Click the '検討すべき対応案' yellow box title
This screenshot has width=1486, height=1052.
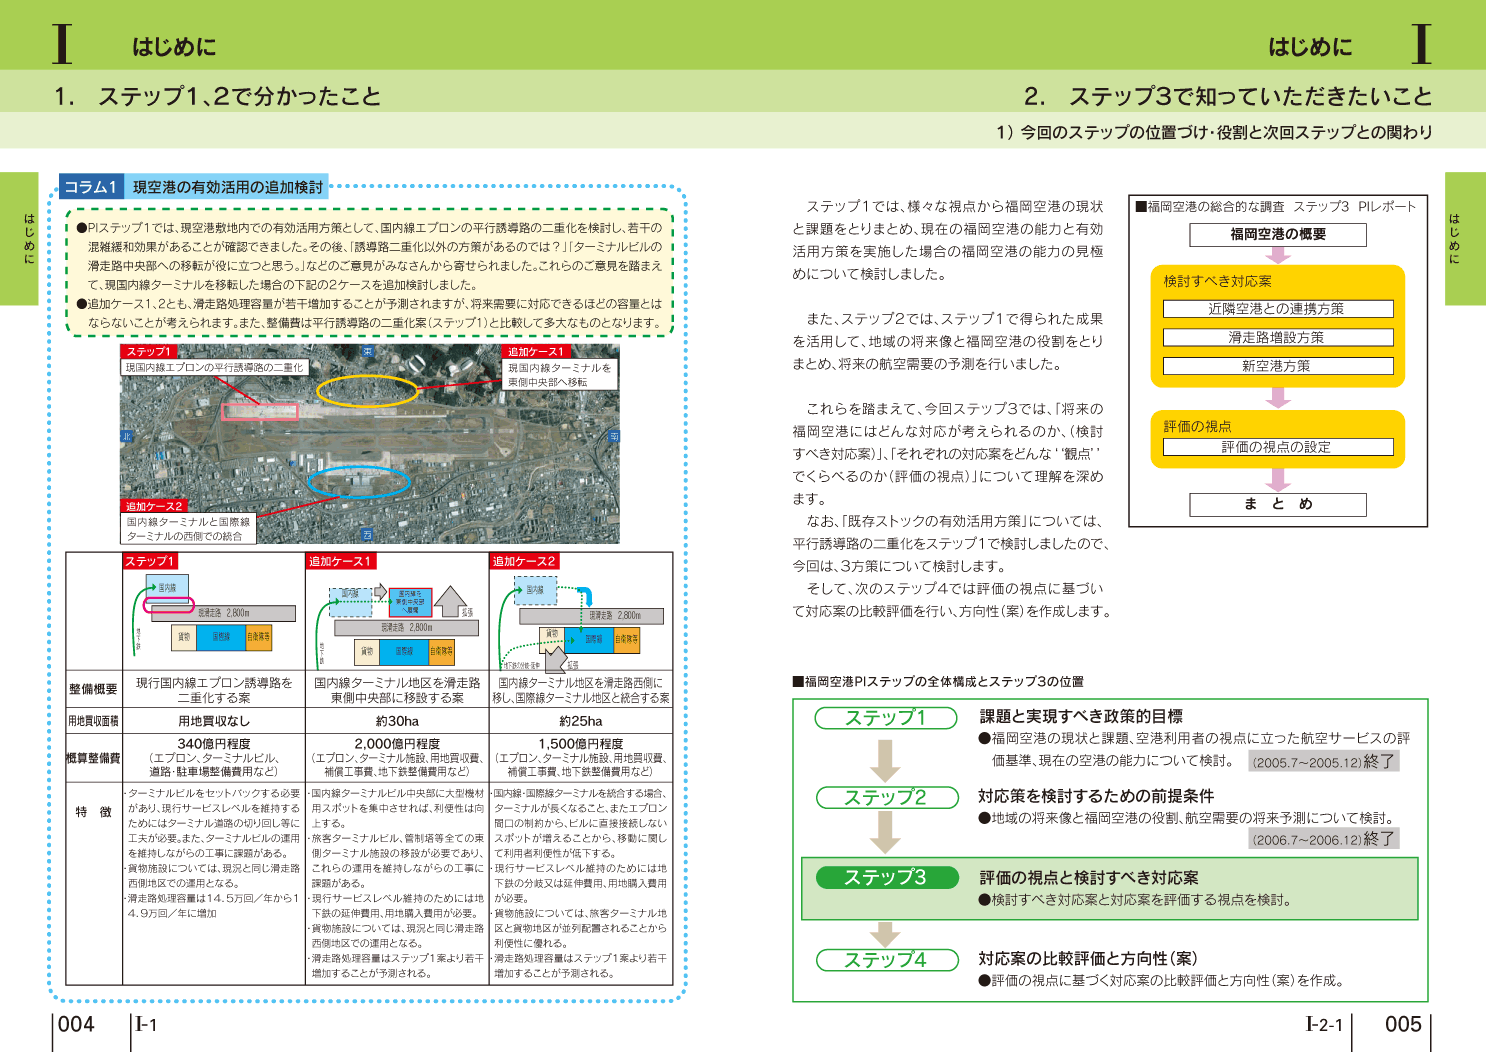point(1217,281)
